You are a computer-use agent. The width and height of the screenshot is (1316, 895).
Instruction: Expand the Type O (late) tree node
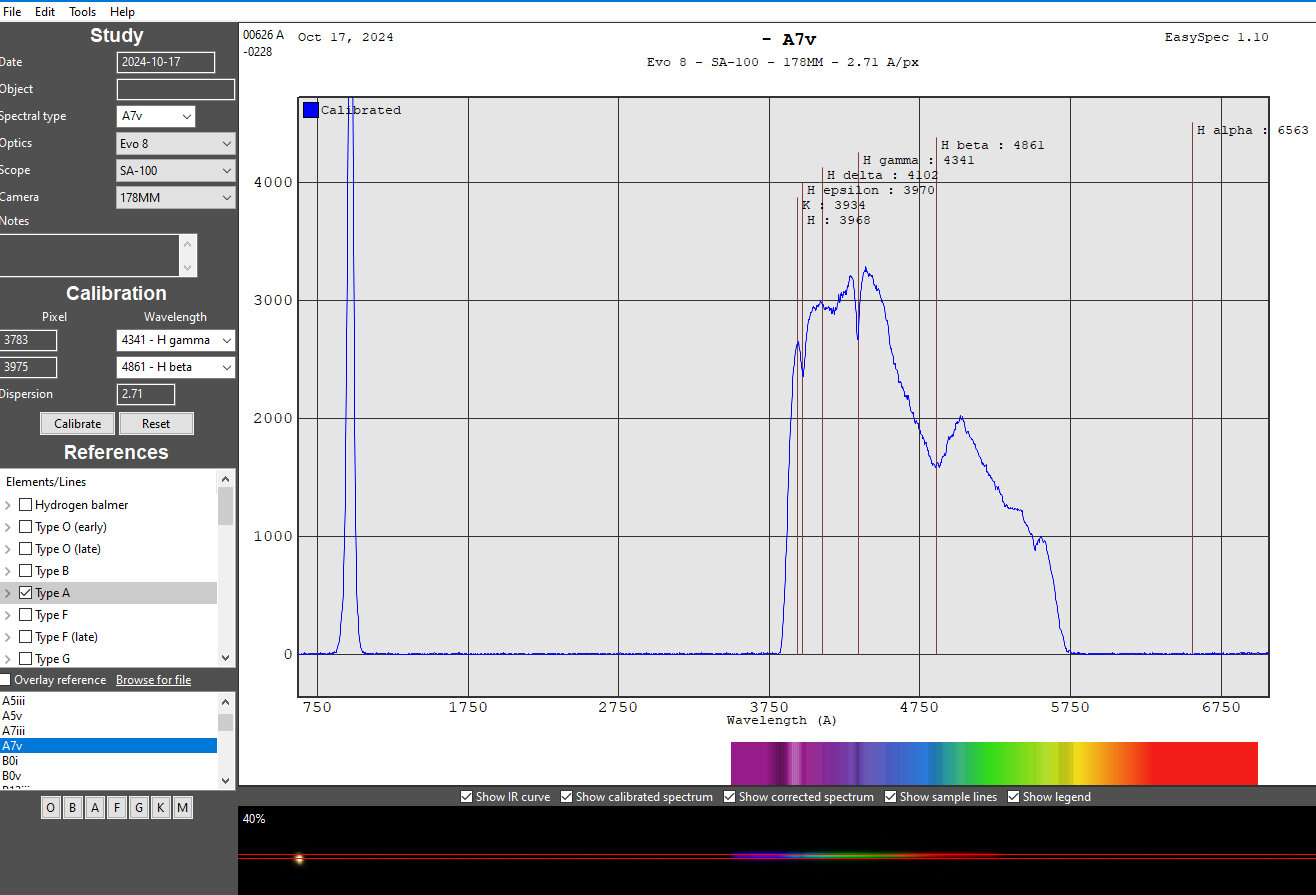tap(8, 549)
